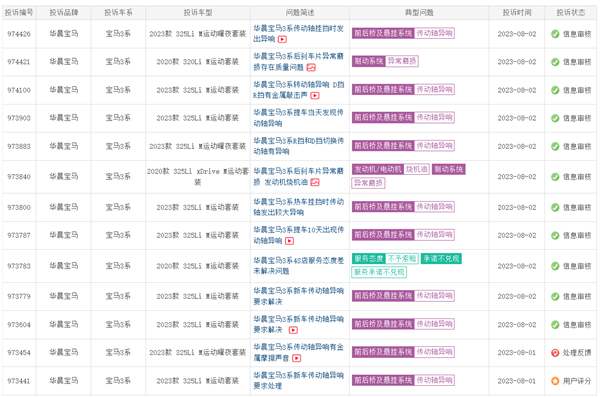Click video icon in complaint 974100 description
Viewport: 600px width, 397px height.
pos(315,95)
